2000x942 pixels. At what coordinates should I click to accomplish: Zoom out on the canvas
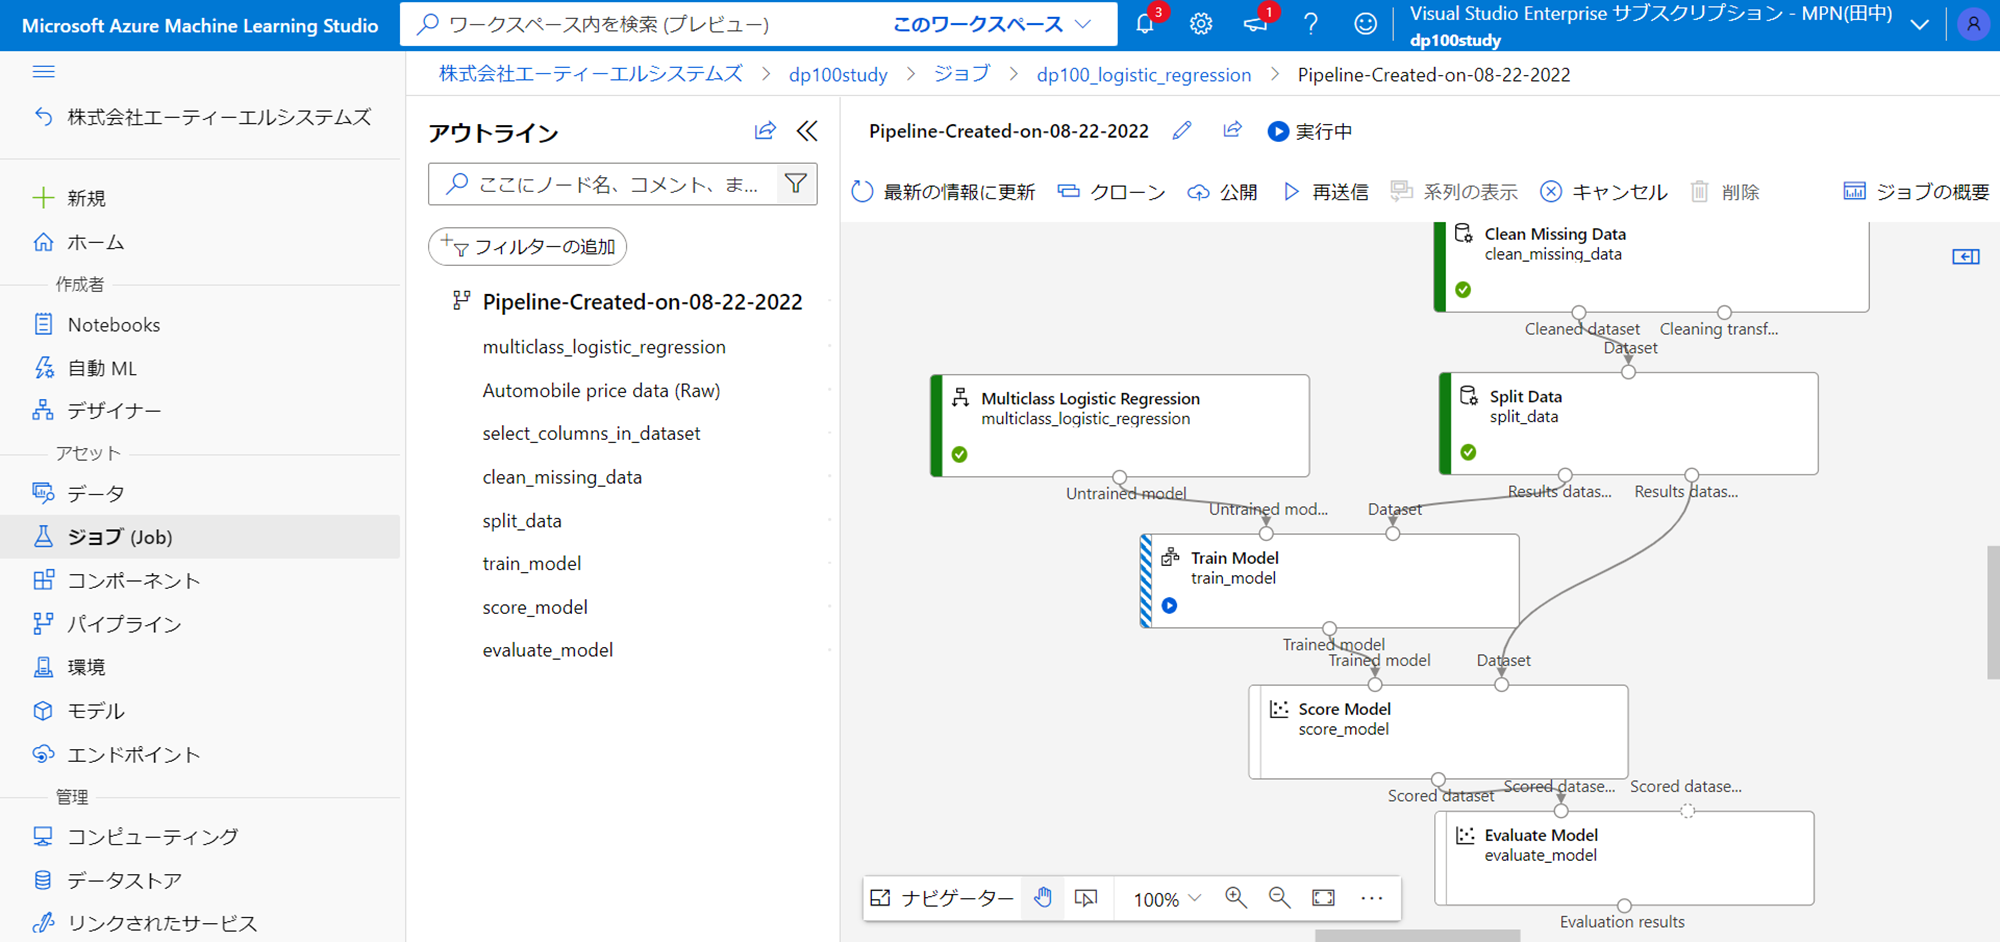(x=1279, y=898)
